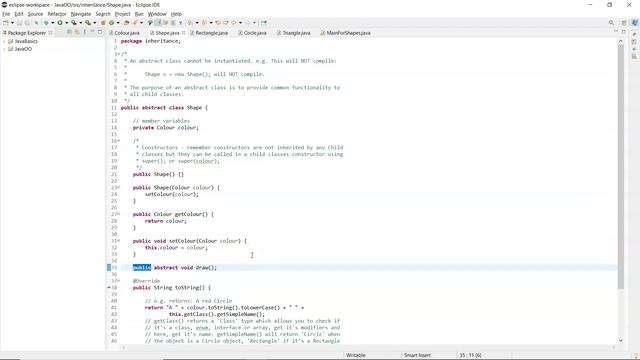Toggle Pin Editor toolbar button
The width and height of the screenshot is (640, 360).
pos(264,23)
